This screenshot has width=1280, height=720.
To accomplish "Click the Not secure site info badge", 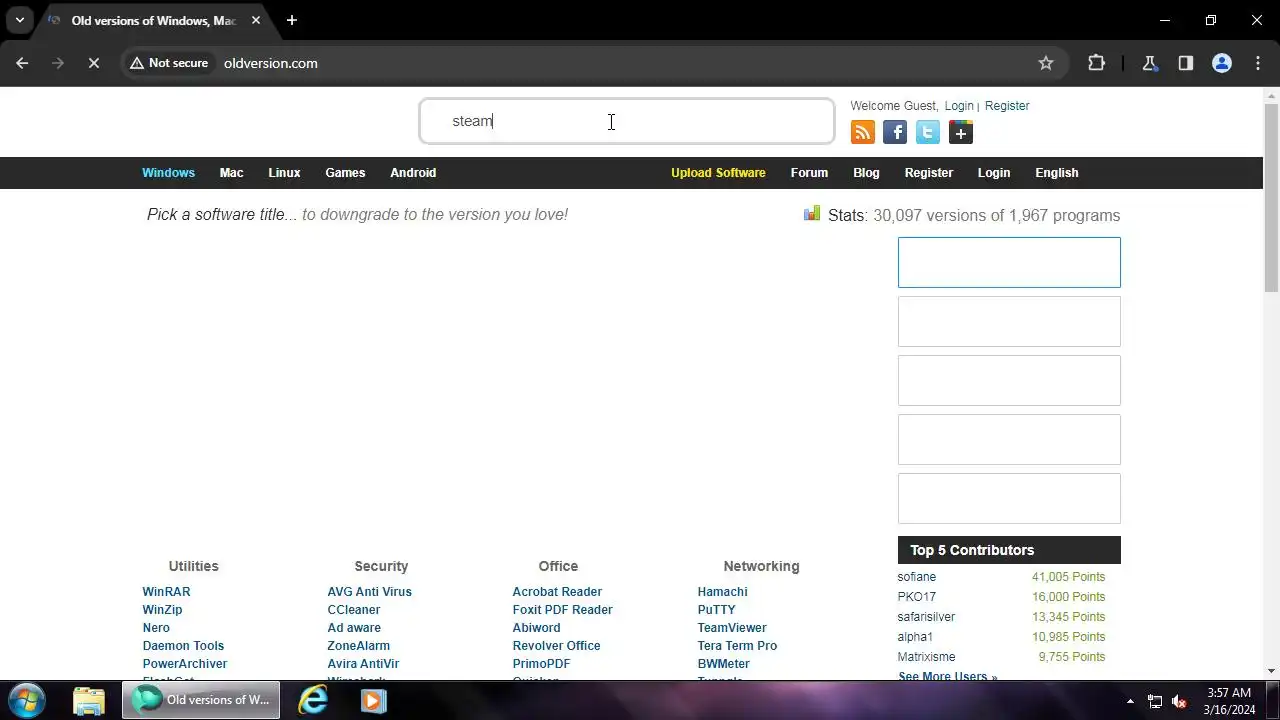I will (x=169, y=63).
